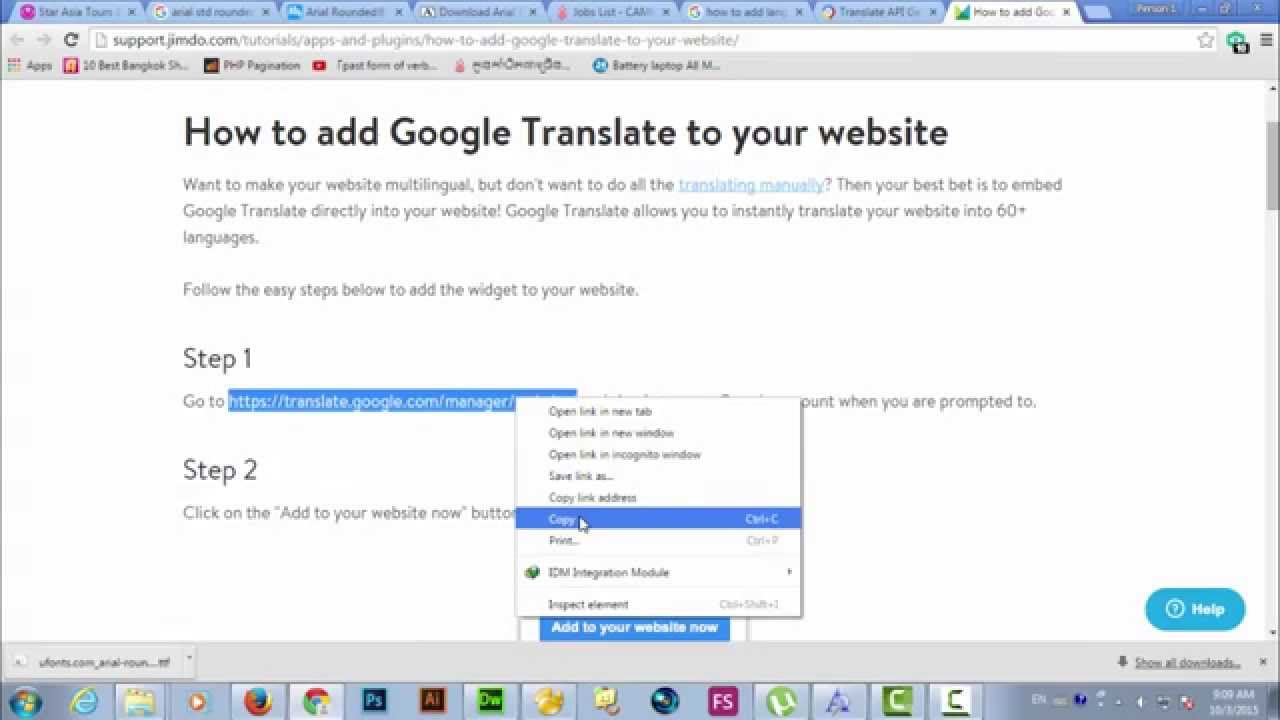Open the 'translating manually' link

pos(751,184)
